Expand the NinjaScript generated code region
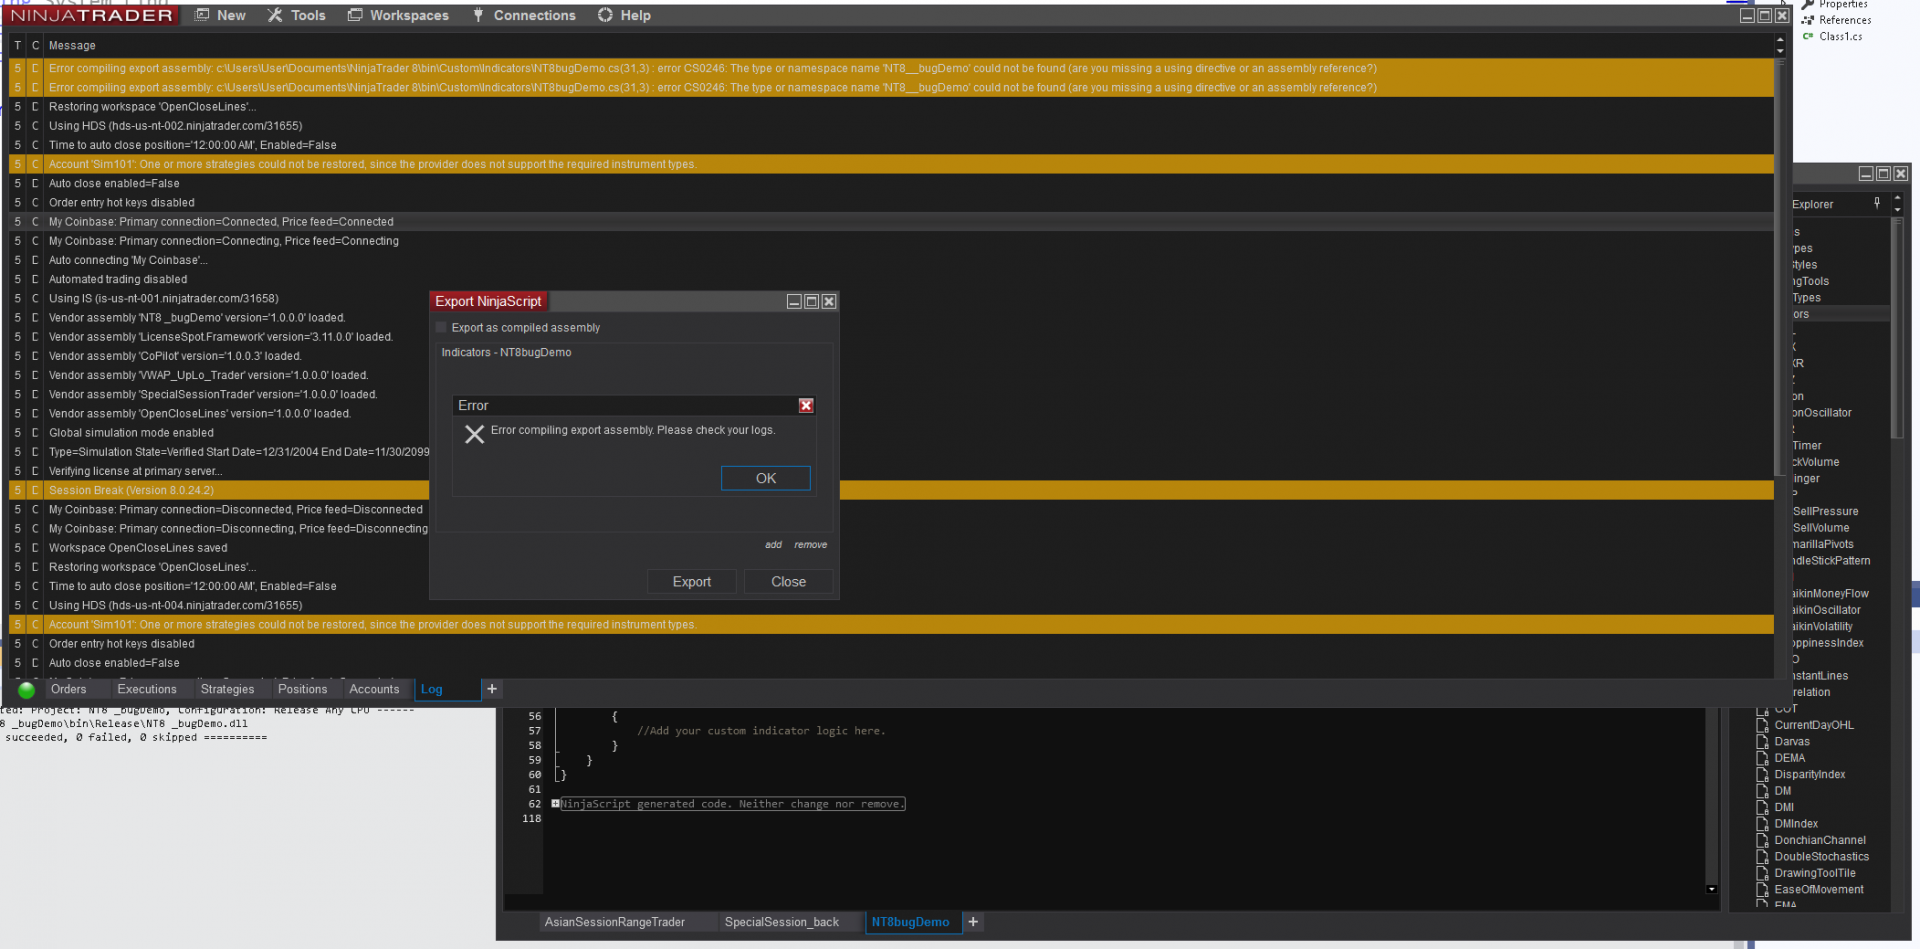The height and width of the screenshot is (949, 1920). (556, 804)
